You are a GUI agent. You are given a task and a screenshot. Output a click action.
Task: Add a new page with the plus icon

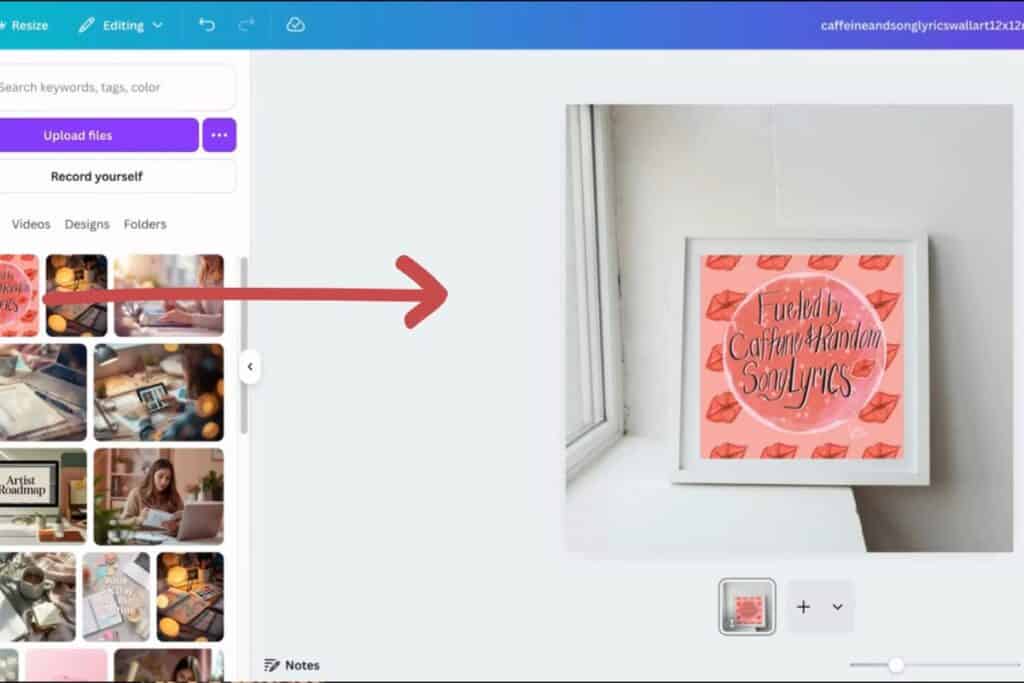[803, 606]
